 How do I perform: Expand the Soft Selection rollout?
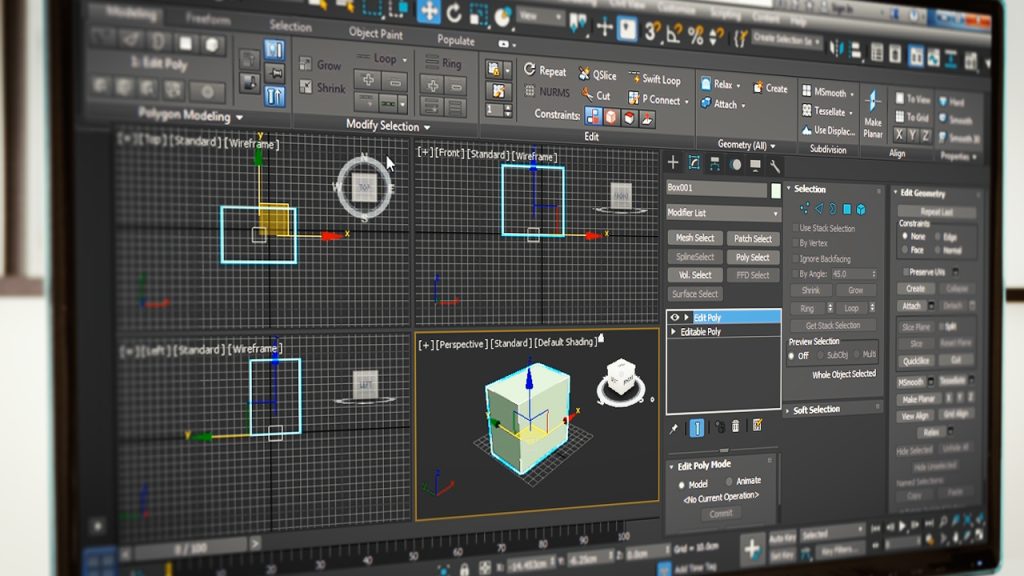click(816, 410)
